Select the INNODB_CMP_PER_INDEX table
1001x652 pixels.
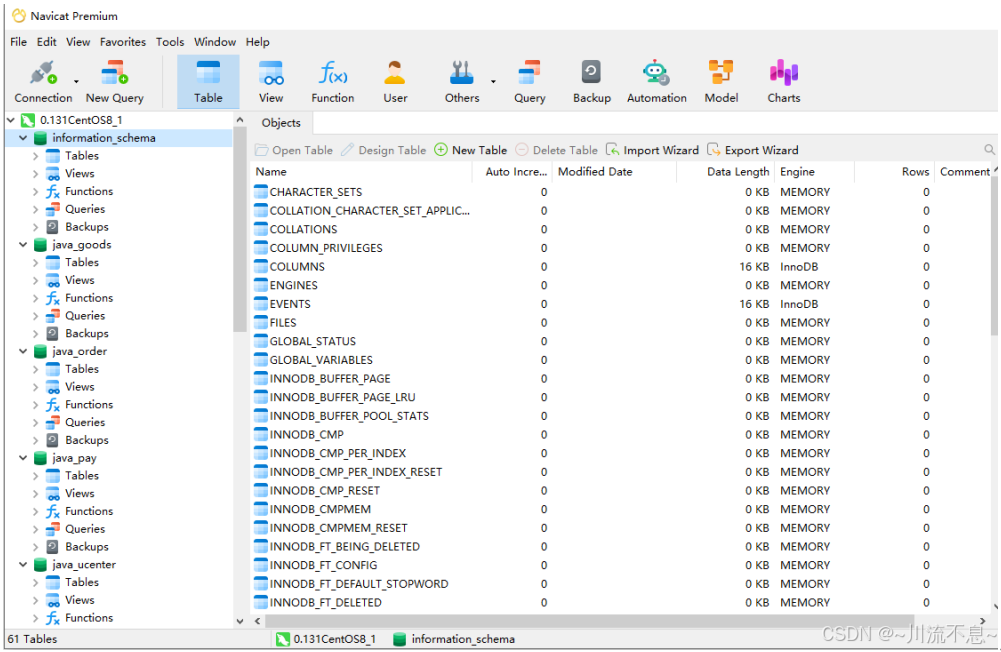337,453
